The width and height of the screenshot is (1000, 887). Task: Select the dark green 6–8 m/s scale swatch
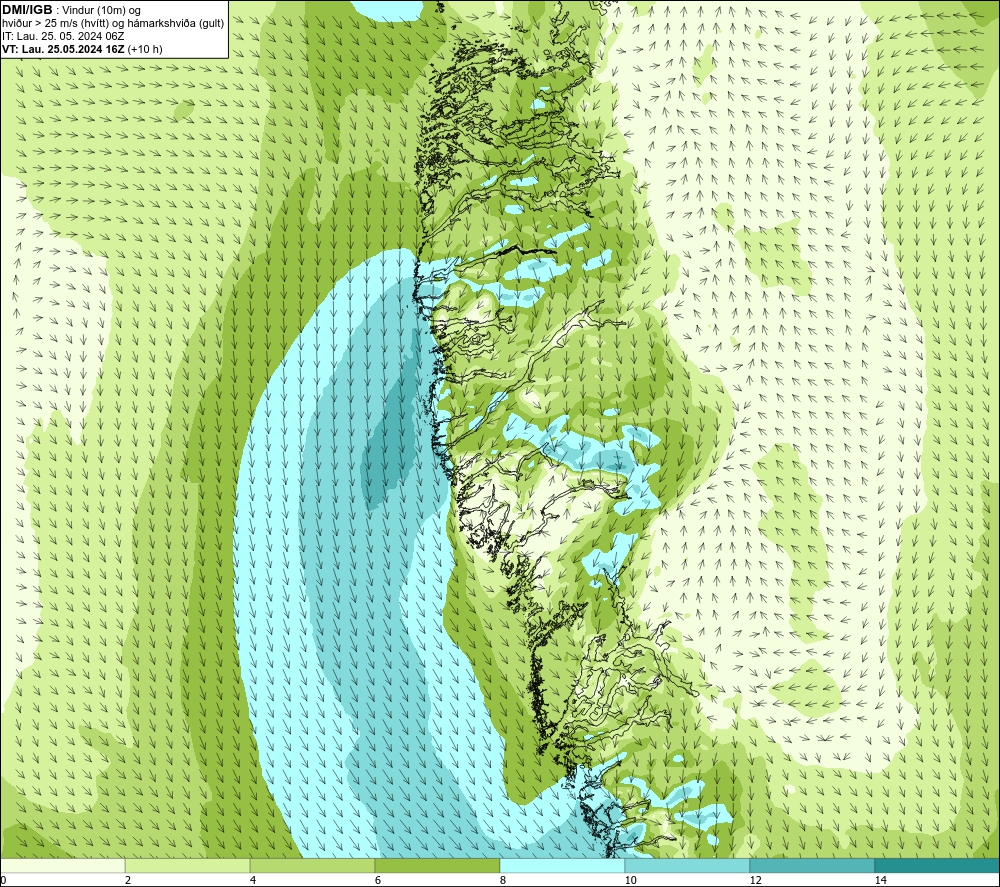tap(438, 865)
